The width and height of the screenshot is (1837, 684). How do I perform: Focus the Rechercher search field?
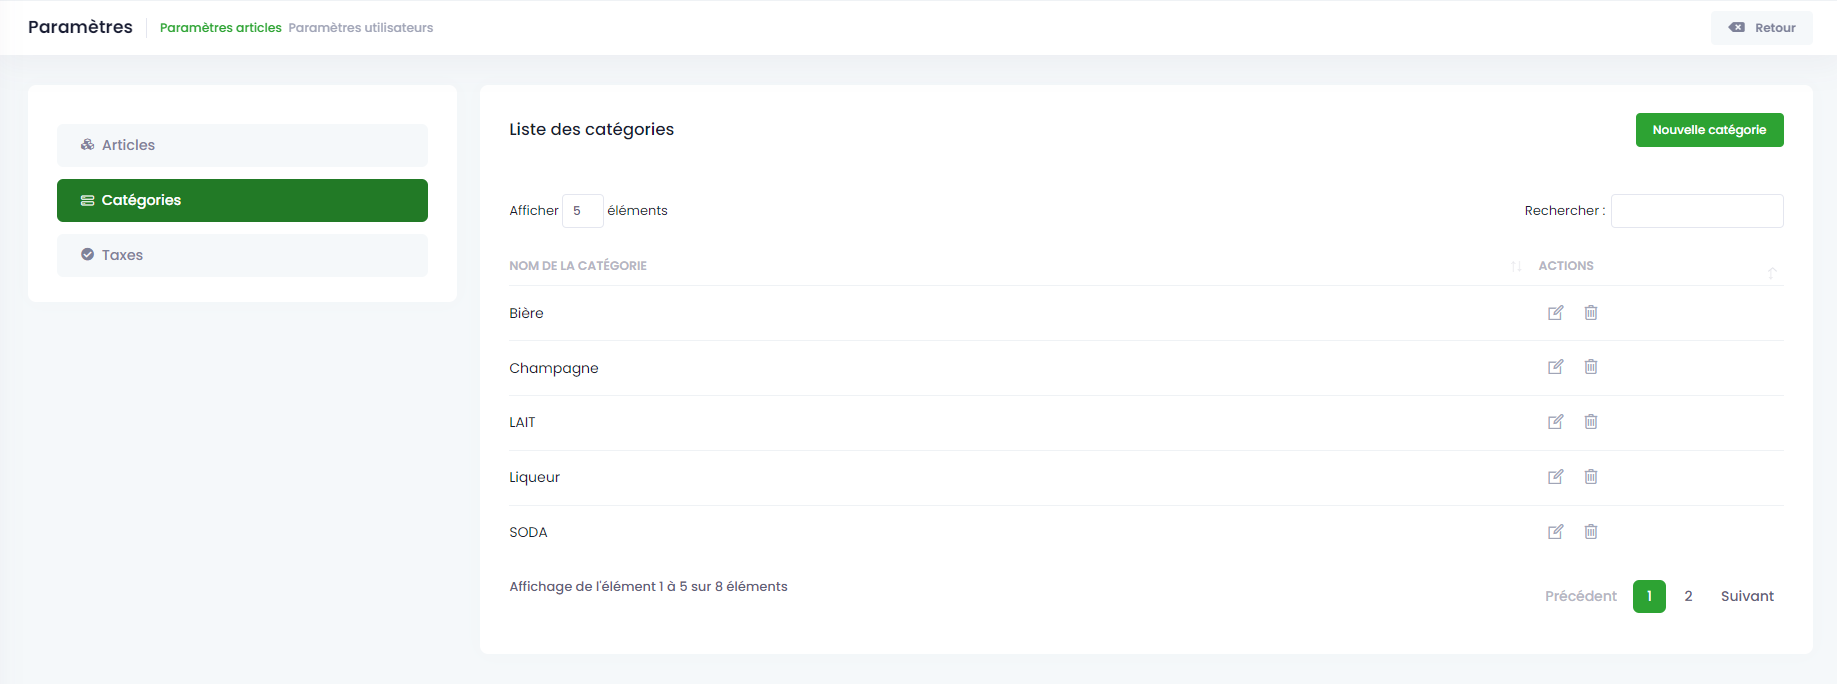[x=1696, y=211]
